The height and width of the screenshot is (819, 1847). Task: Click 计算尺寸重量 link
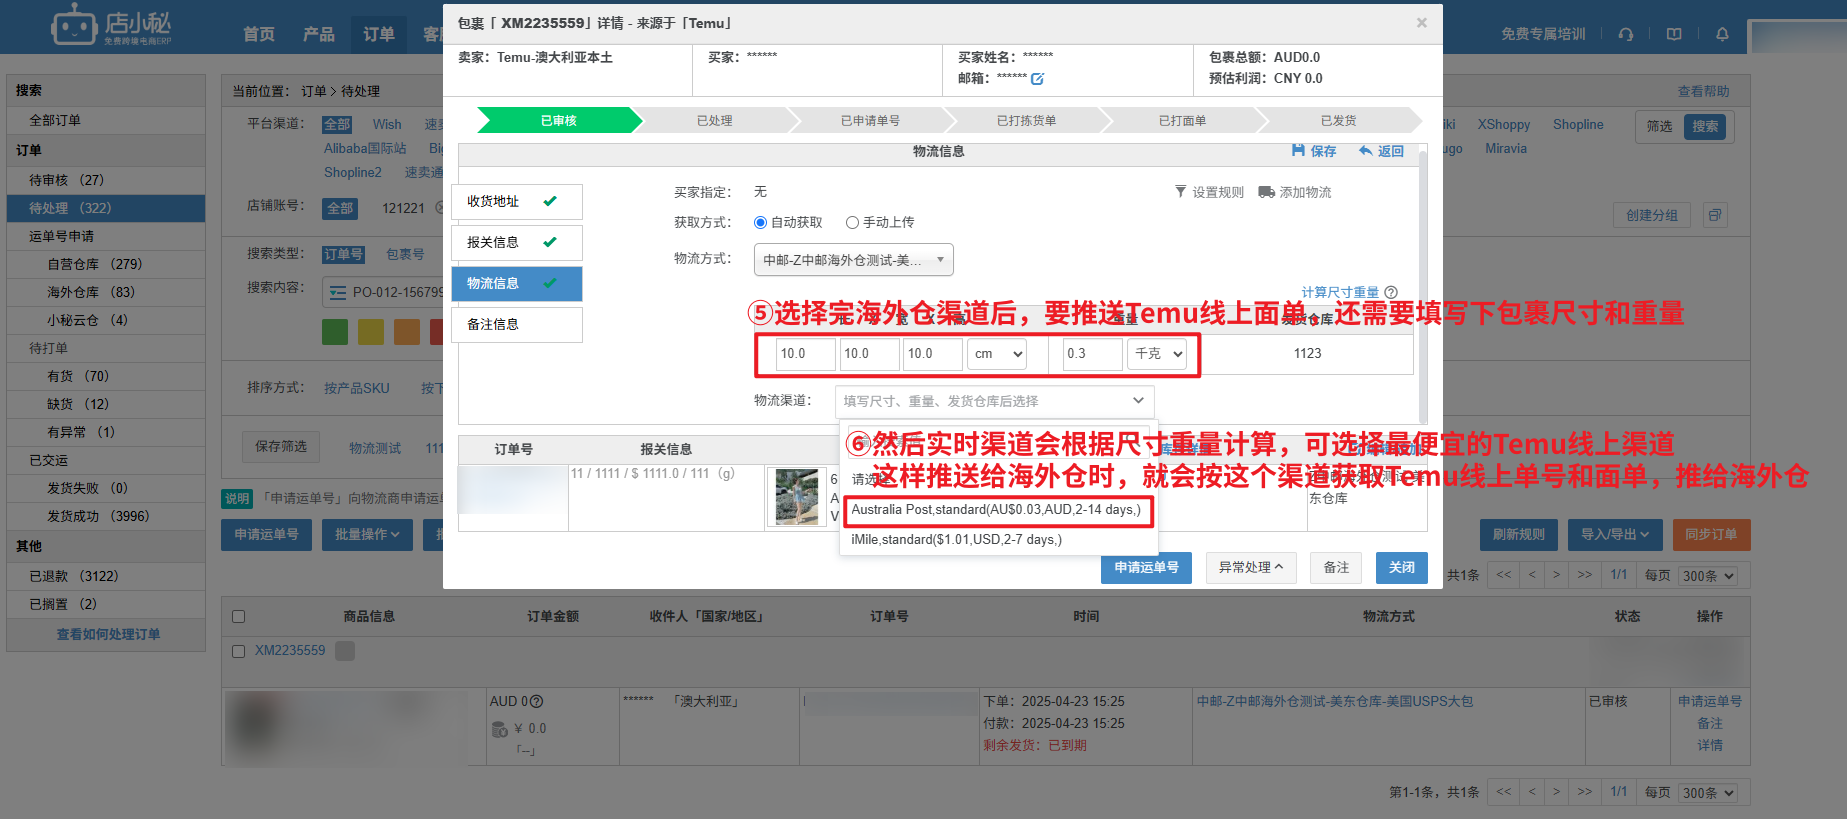pos(1340,292)
